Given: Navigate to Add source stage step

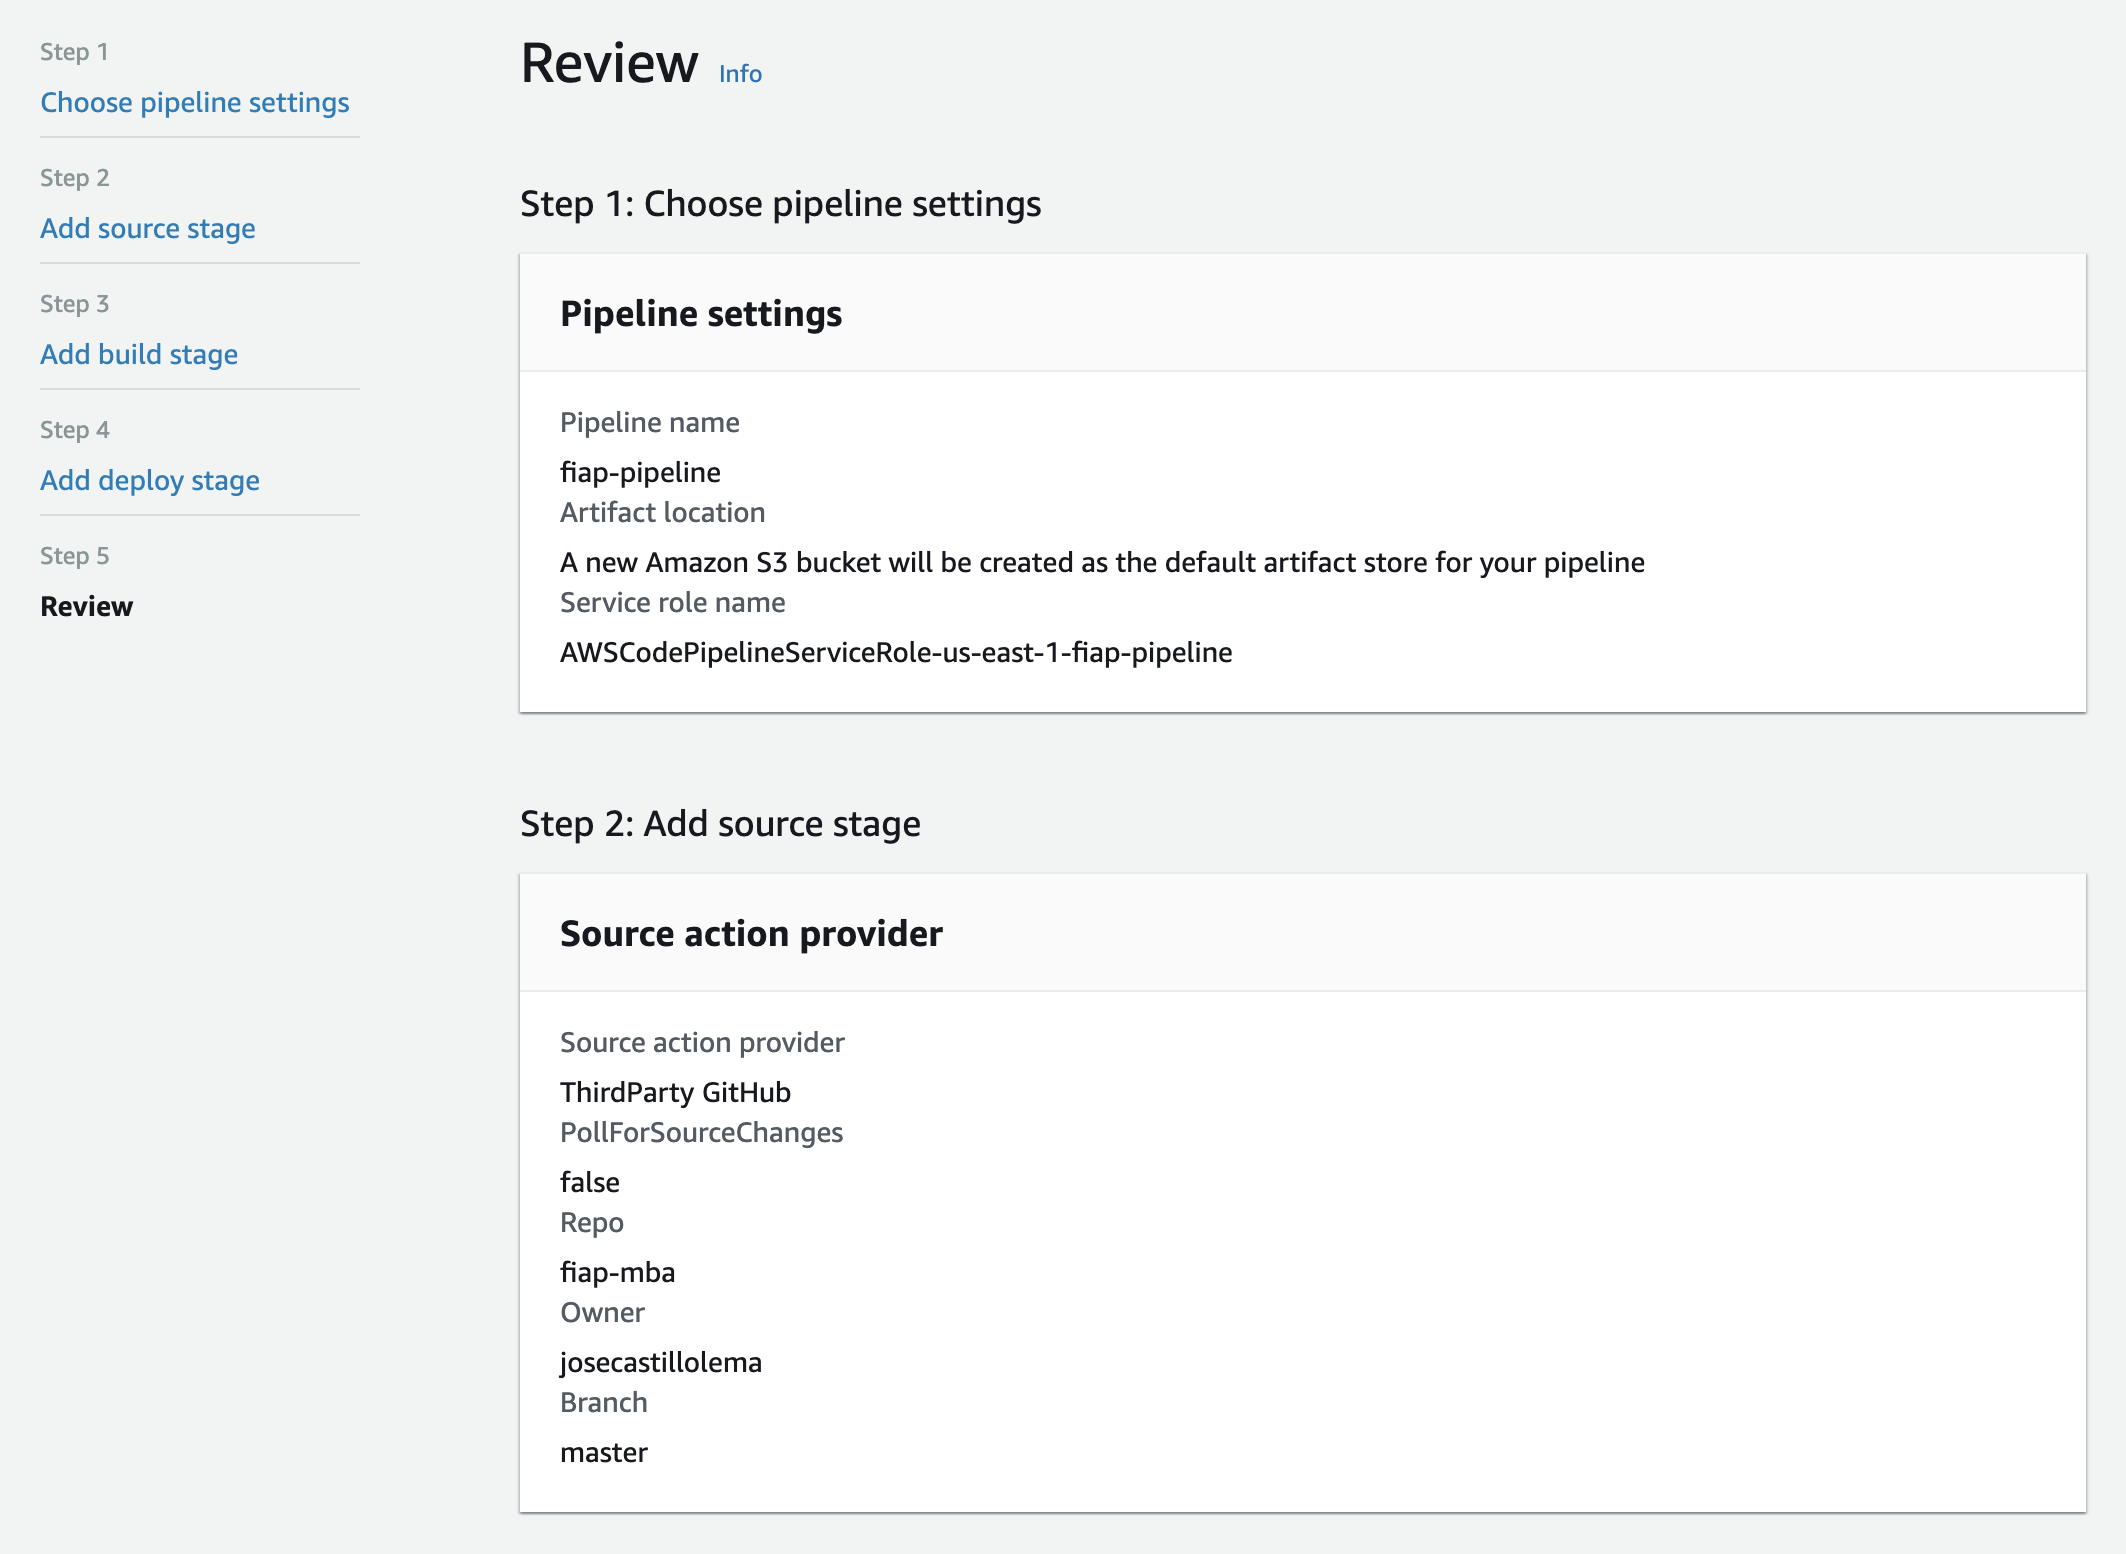Looking at the screenshot, I should [x=148, y=228].
